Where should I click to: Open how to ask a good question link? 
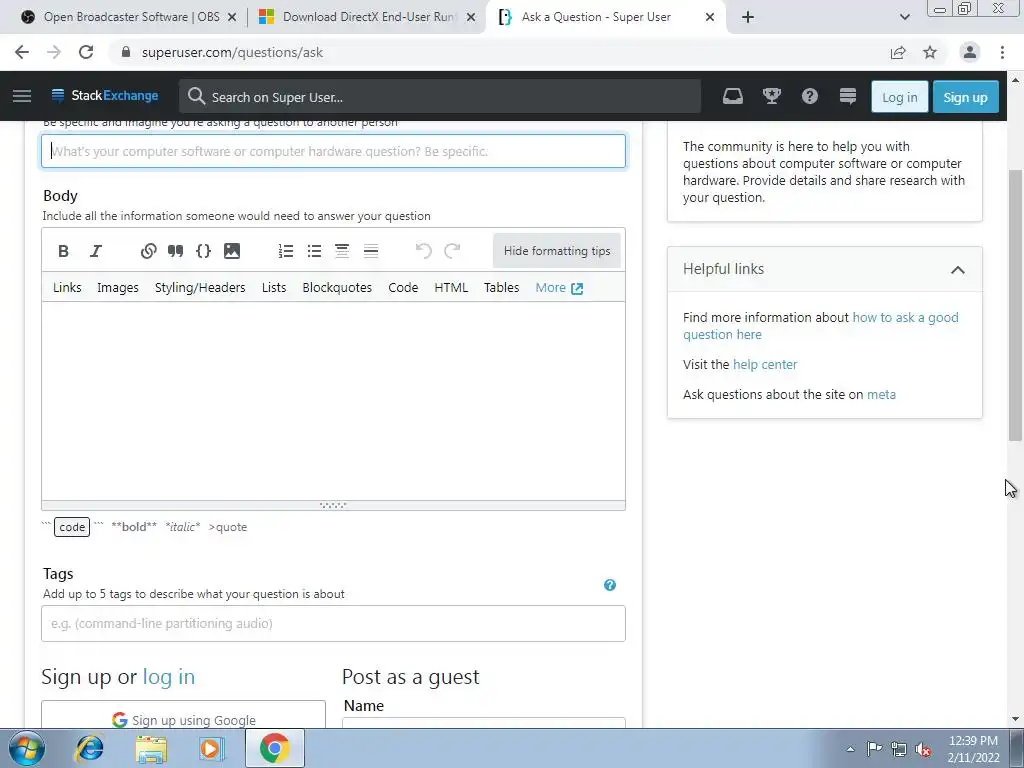click(820, 326)
